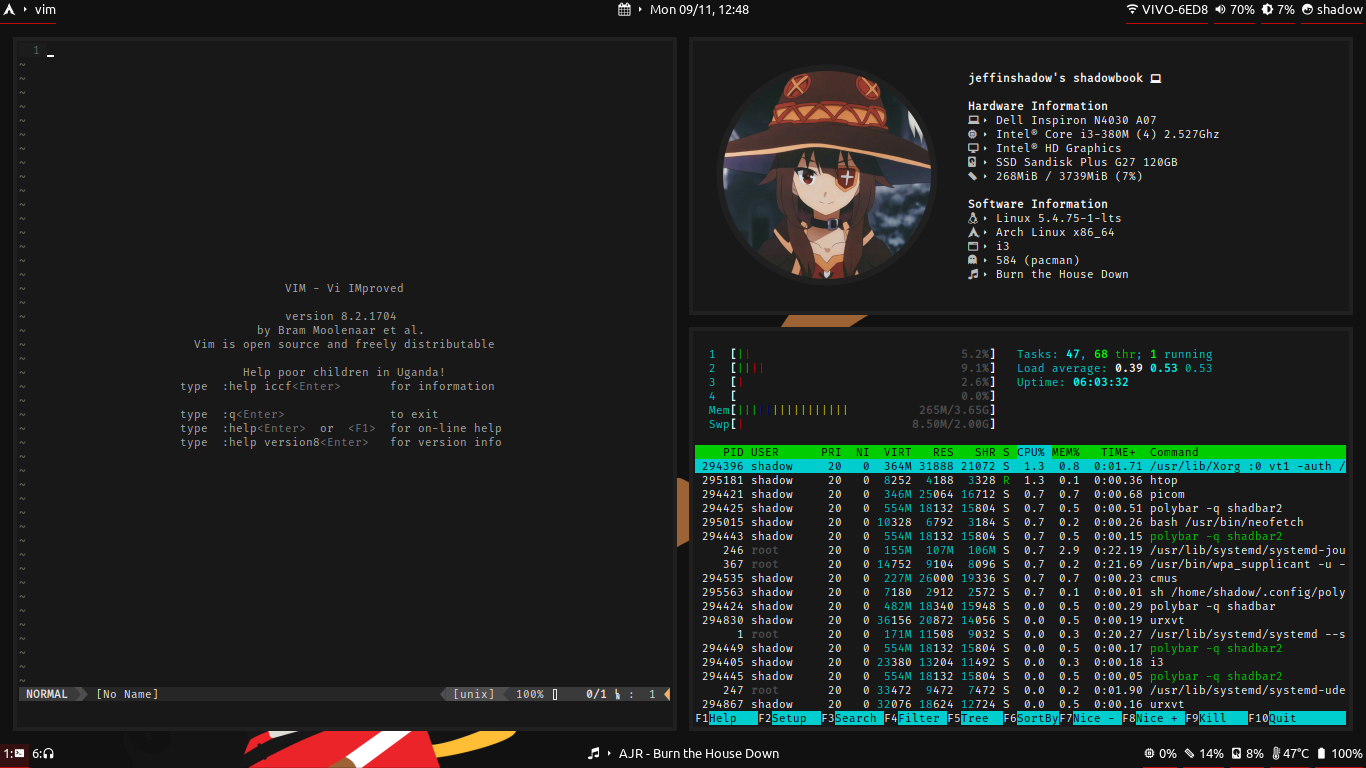The image size is (1366, 768).
Task: Sort htop by CPU% column header
Action: (1031, 452)
